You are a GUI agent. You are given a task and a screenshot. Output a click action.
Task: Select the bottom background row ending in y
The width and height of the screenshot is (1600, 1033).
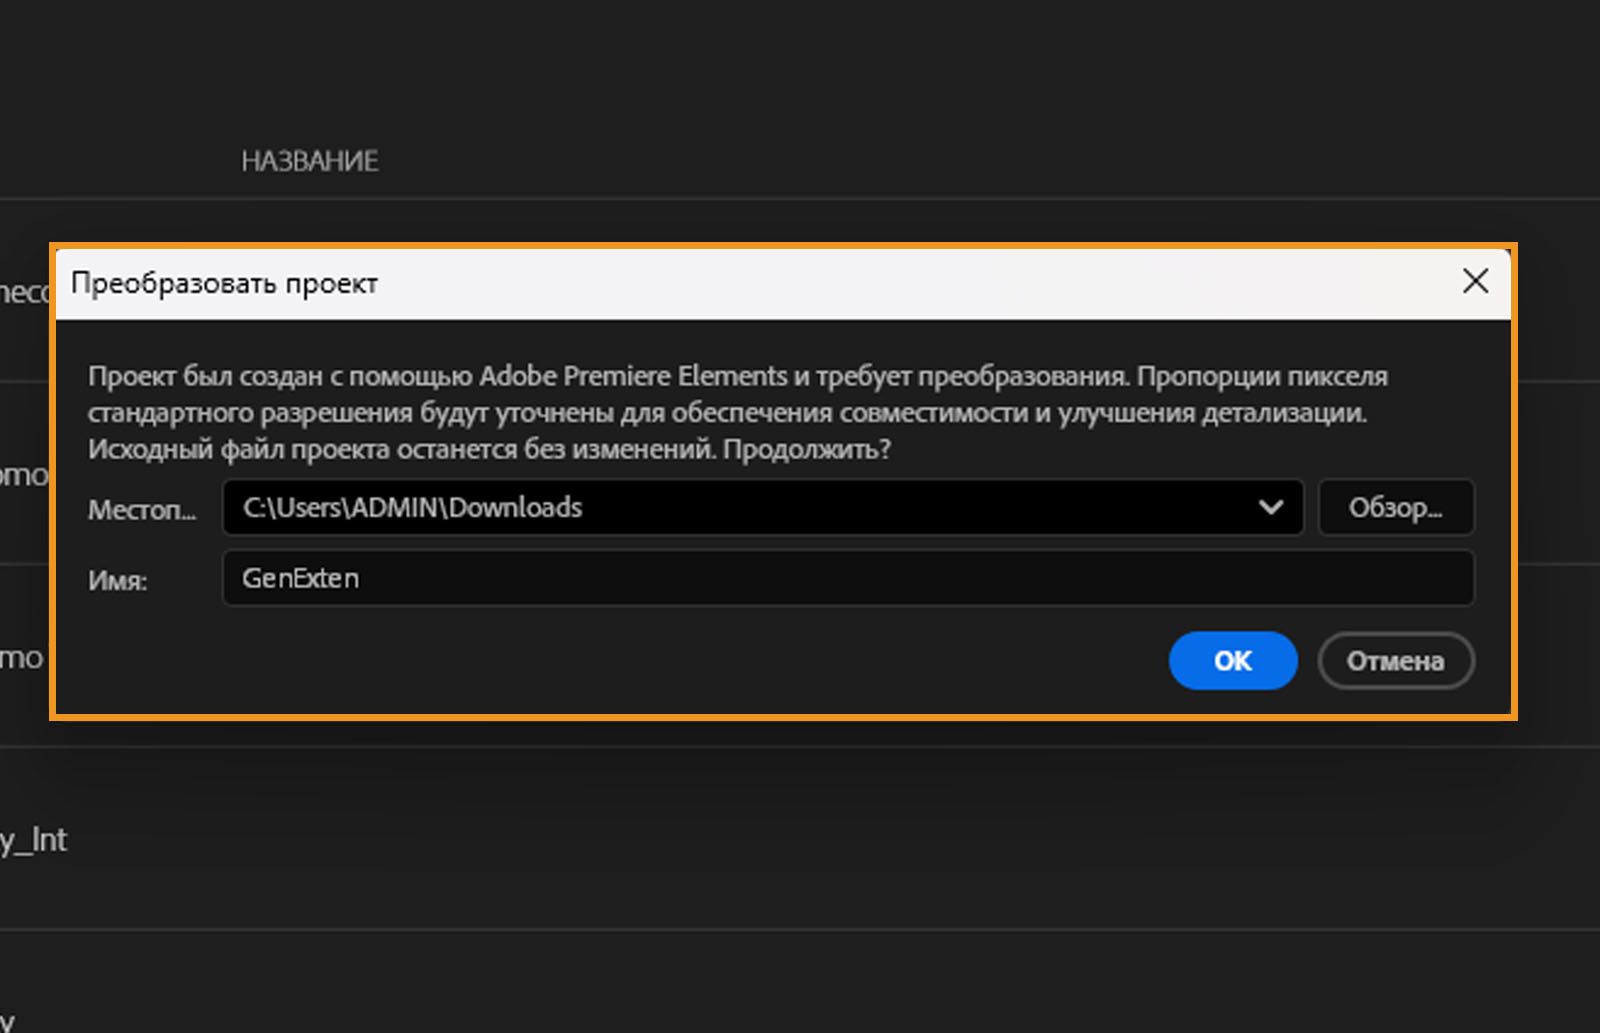8,1020
